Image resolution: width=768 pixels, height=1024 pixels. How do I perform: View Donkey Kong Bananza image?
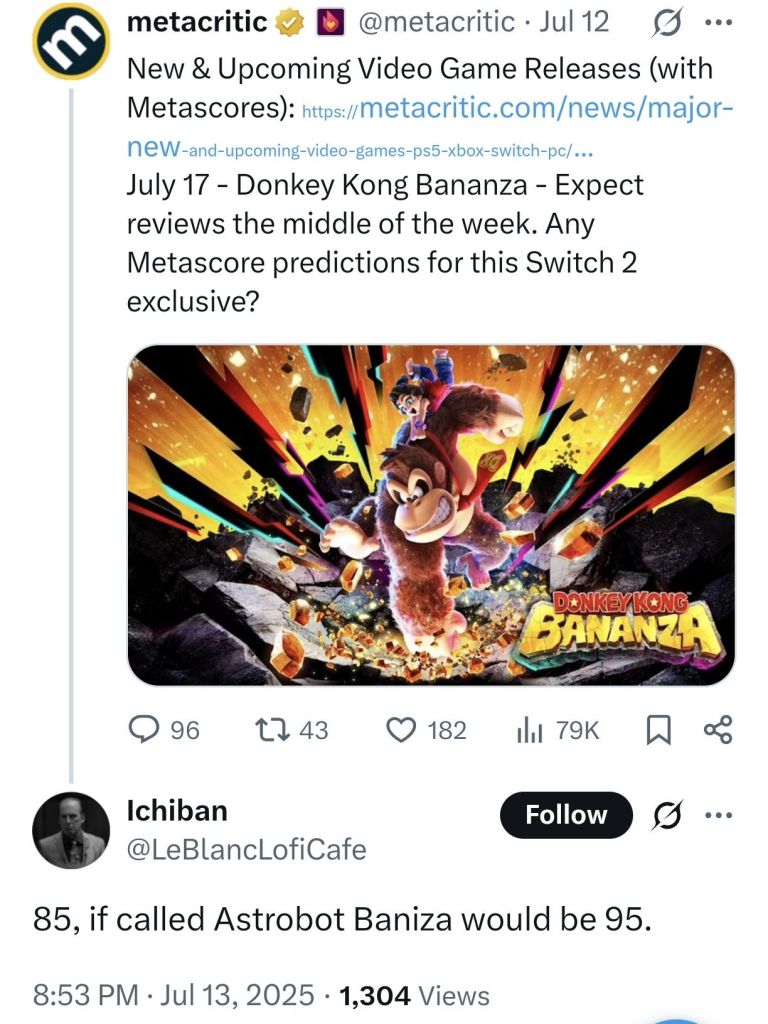pos(431,515)
